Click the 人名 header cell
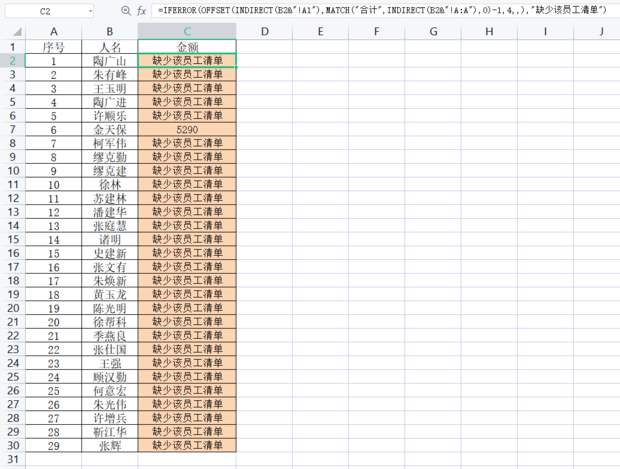Screen dimensions: 620x469 coord(110,47)
